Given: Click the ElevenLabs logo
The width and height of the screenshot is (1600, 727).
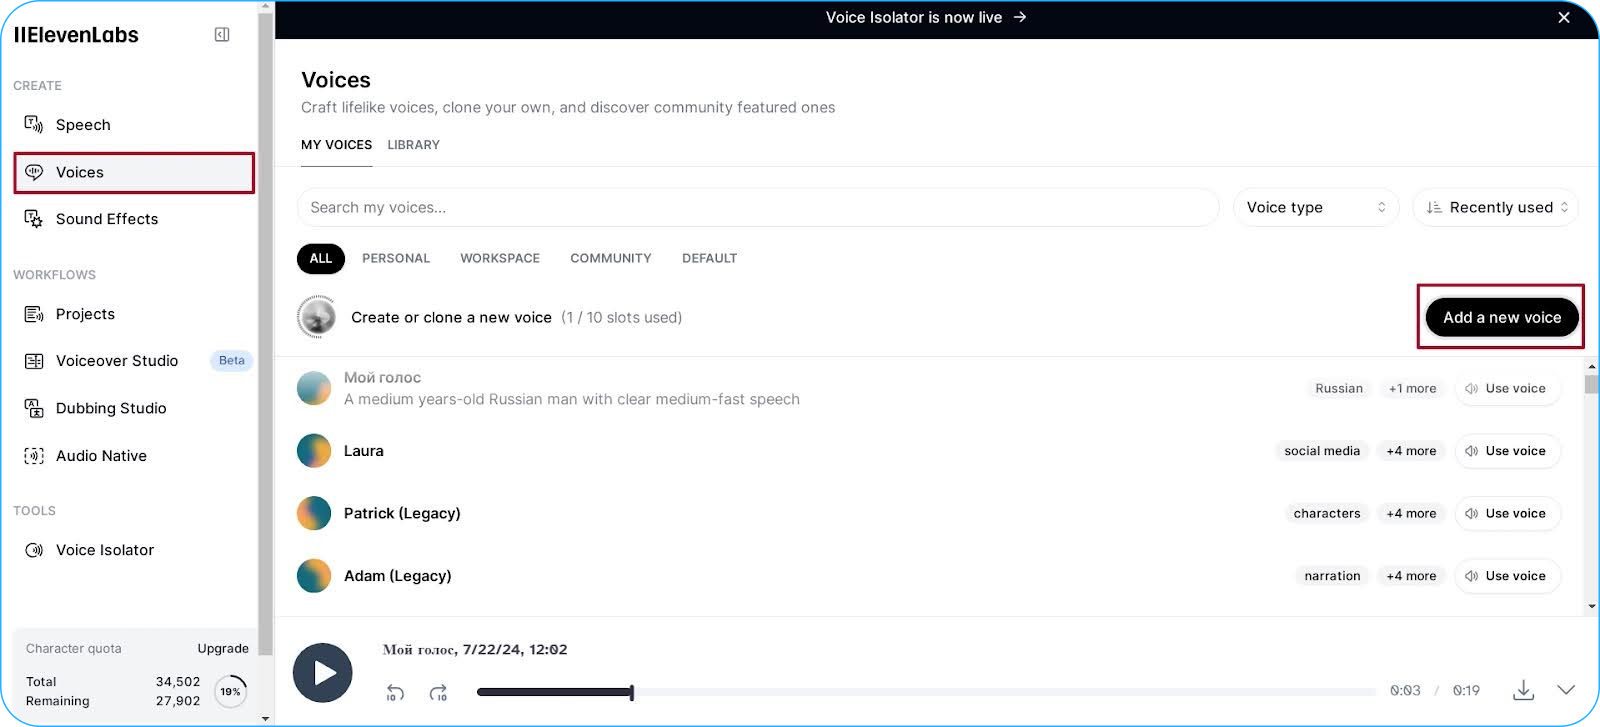Looking at the screenshot, I should pyautogui.click(x=76, y=35).
